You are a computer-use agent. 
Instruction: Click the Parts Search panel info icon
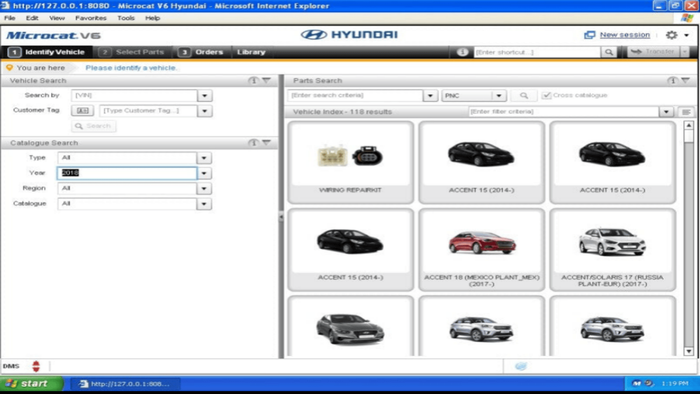[672, 81]
